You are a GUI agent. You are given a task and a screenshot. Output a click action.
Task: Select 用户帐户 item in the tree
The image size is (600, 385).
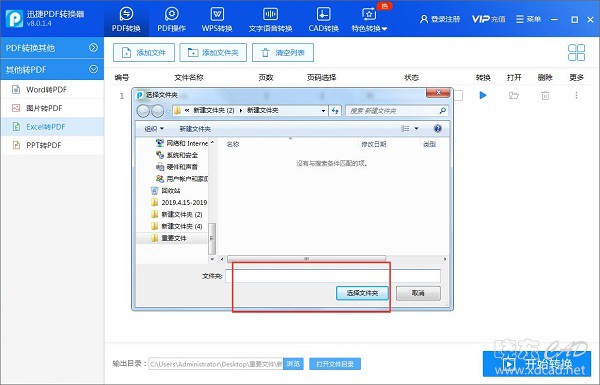coord(181,179)
